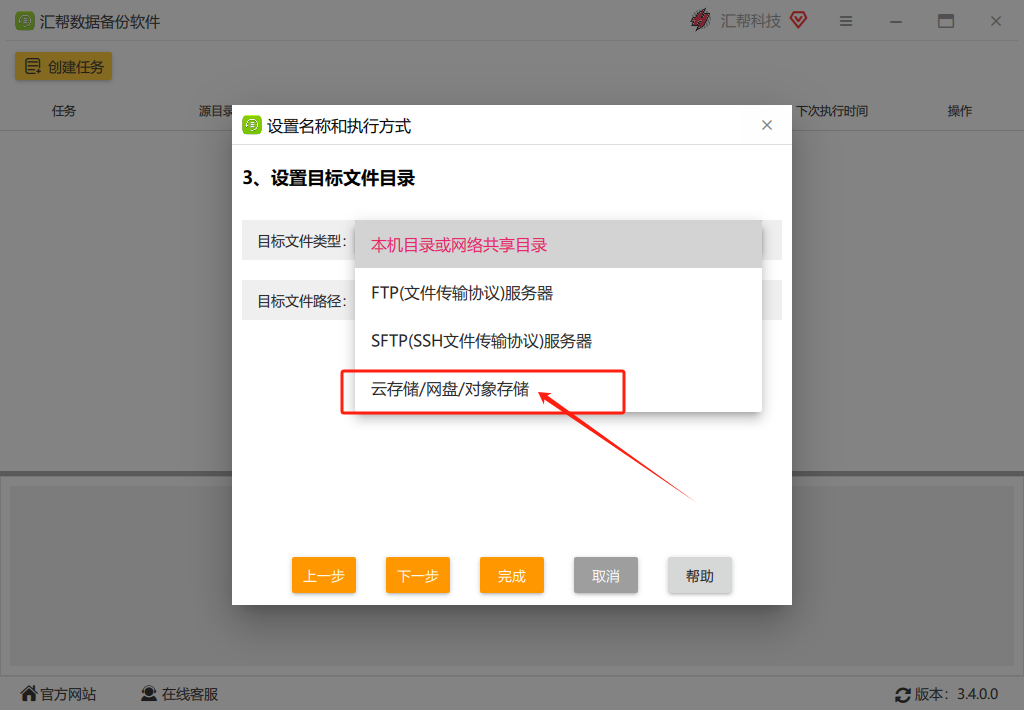Image resolution: width=1024 pixels, height=710 pixels.
Task: Click the 上一步 button
Action: pos(323,575)
